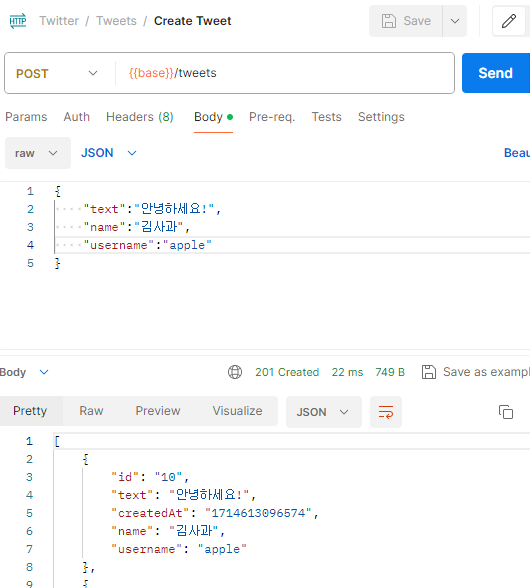Open the Settings tab
The image size is (530, 588).
381,117
